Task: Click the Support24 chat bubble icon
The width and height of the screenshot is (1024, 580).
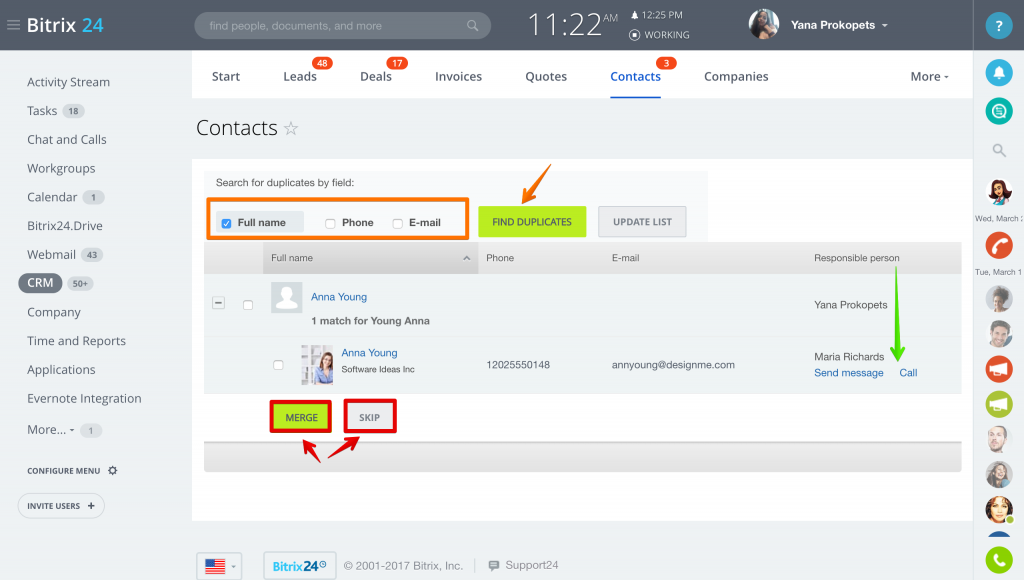Action: point(494,566)
